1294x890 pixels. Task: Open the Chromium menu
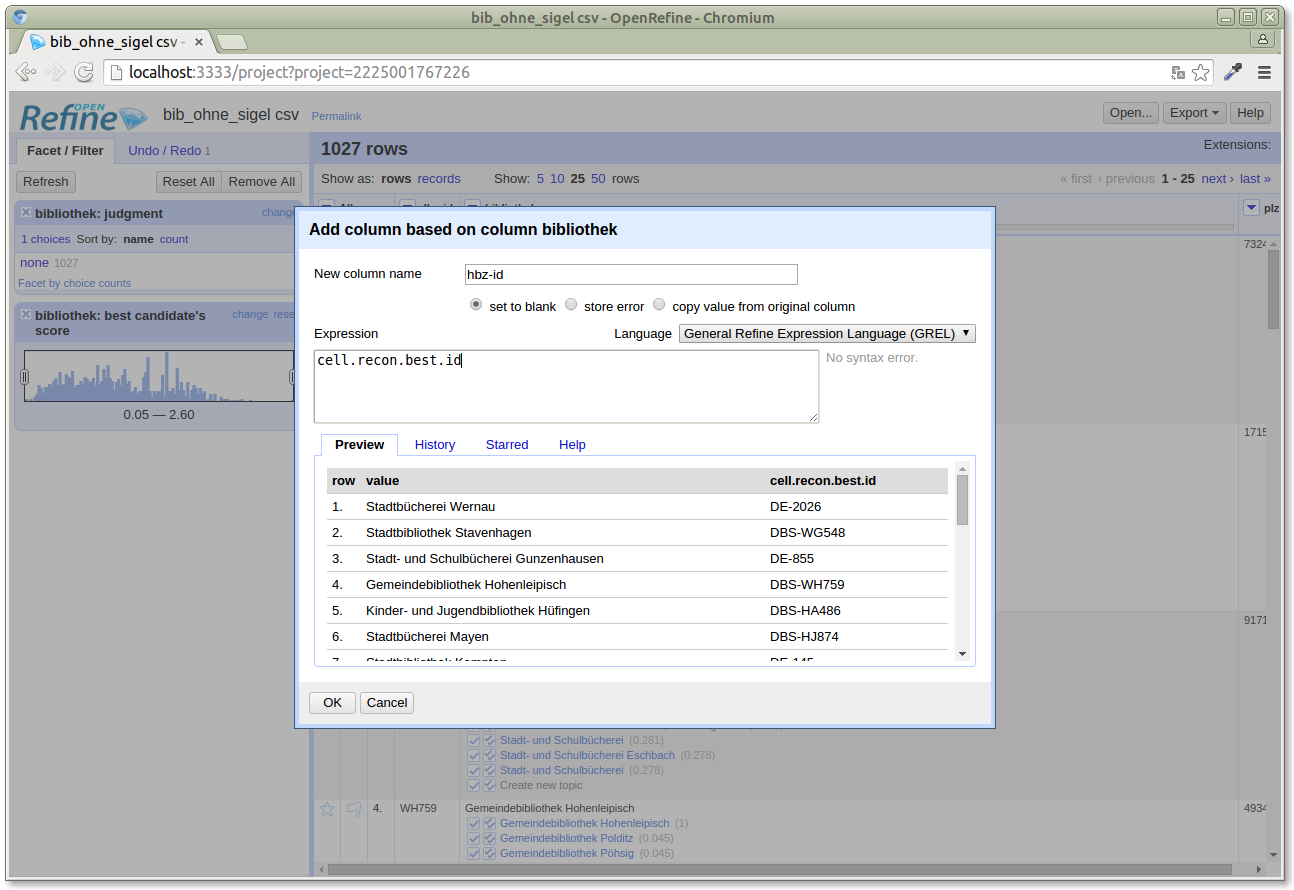coord(1264,72)
